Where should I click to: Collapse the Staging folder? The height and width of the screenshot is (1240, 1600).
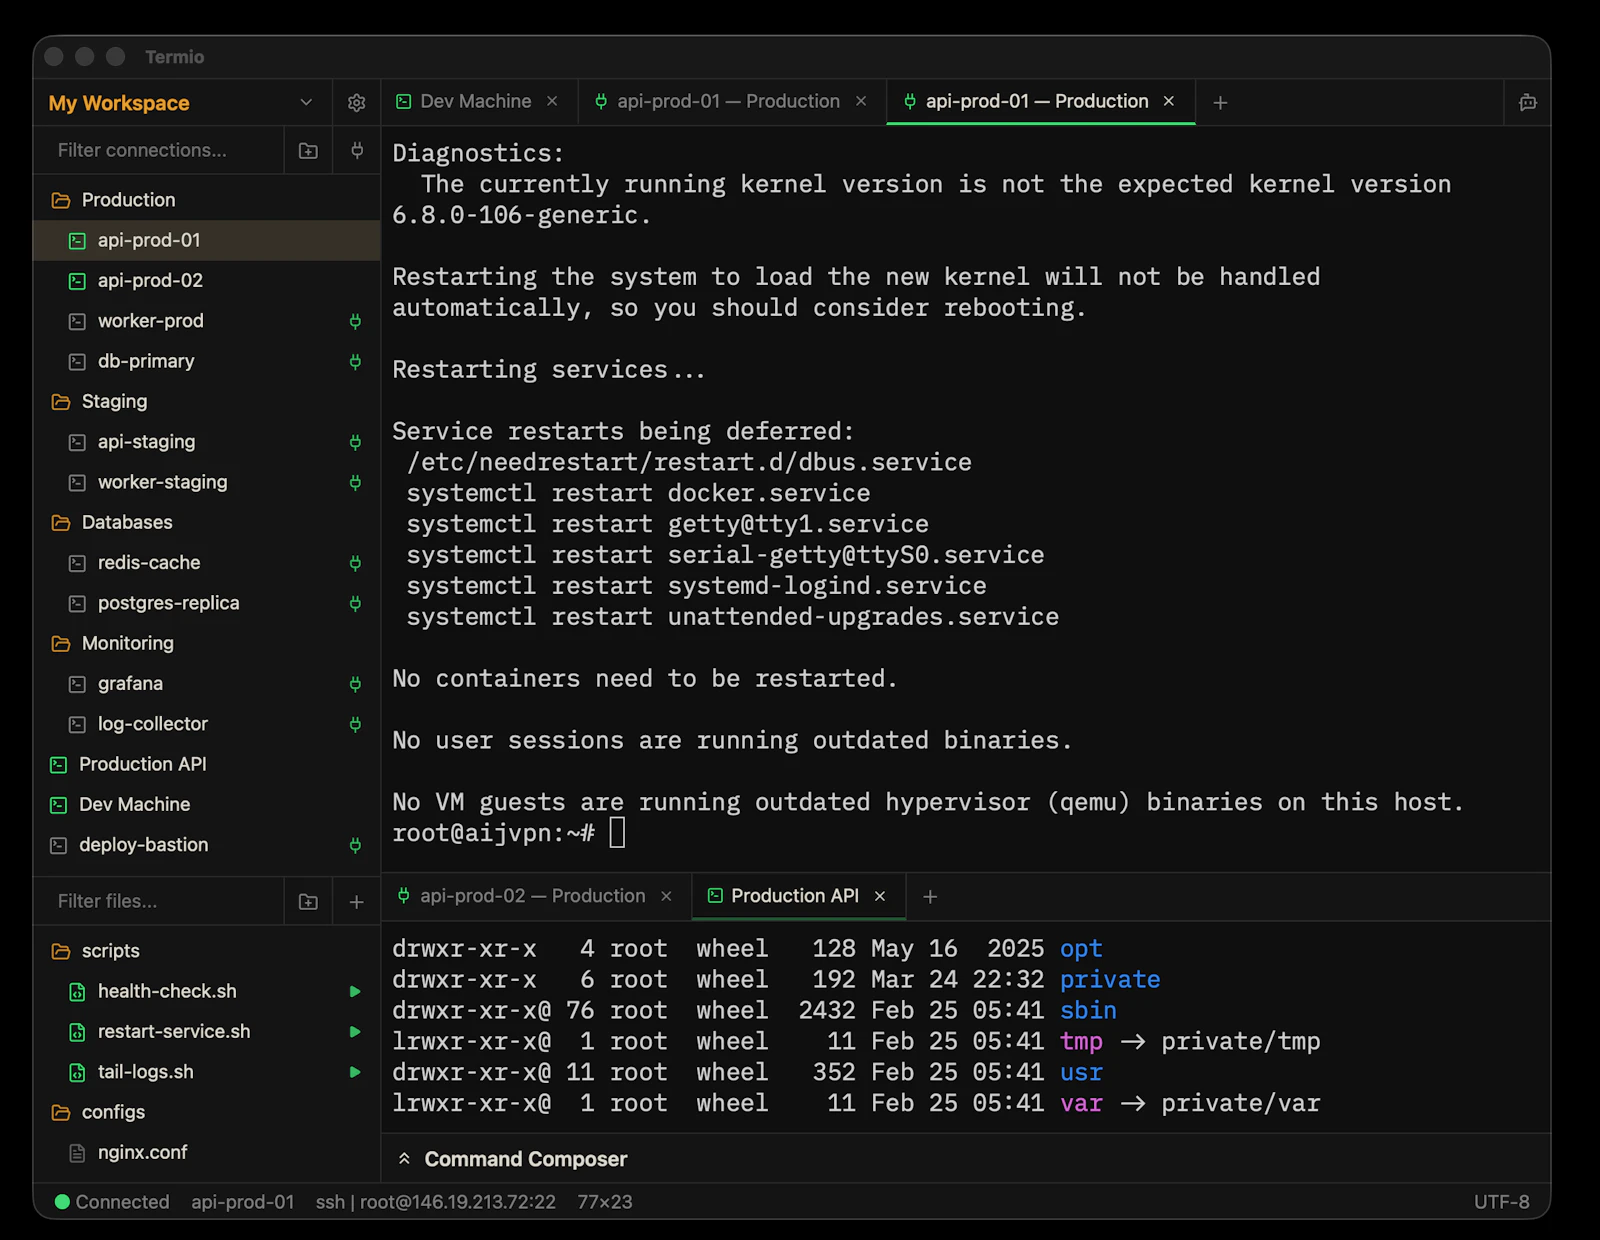point(207,402)
